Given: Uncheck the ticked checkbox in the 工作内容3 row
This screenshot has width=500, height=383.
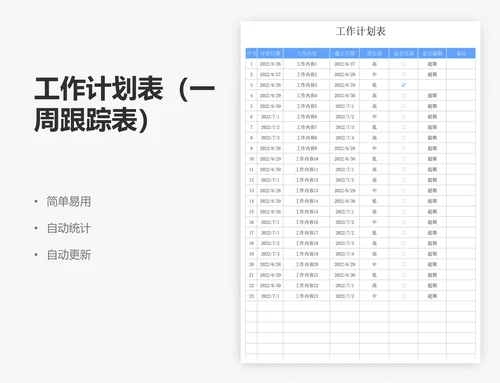Looking at the screenshot, I should tap(403, 85).
